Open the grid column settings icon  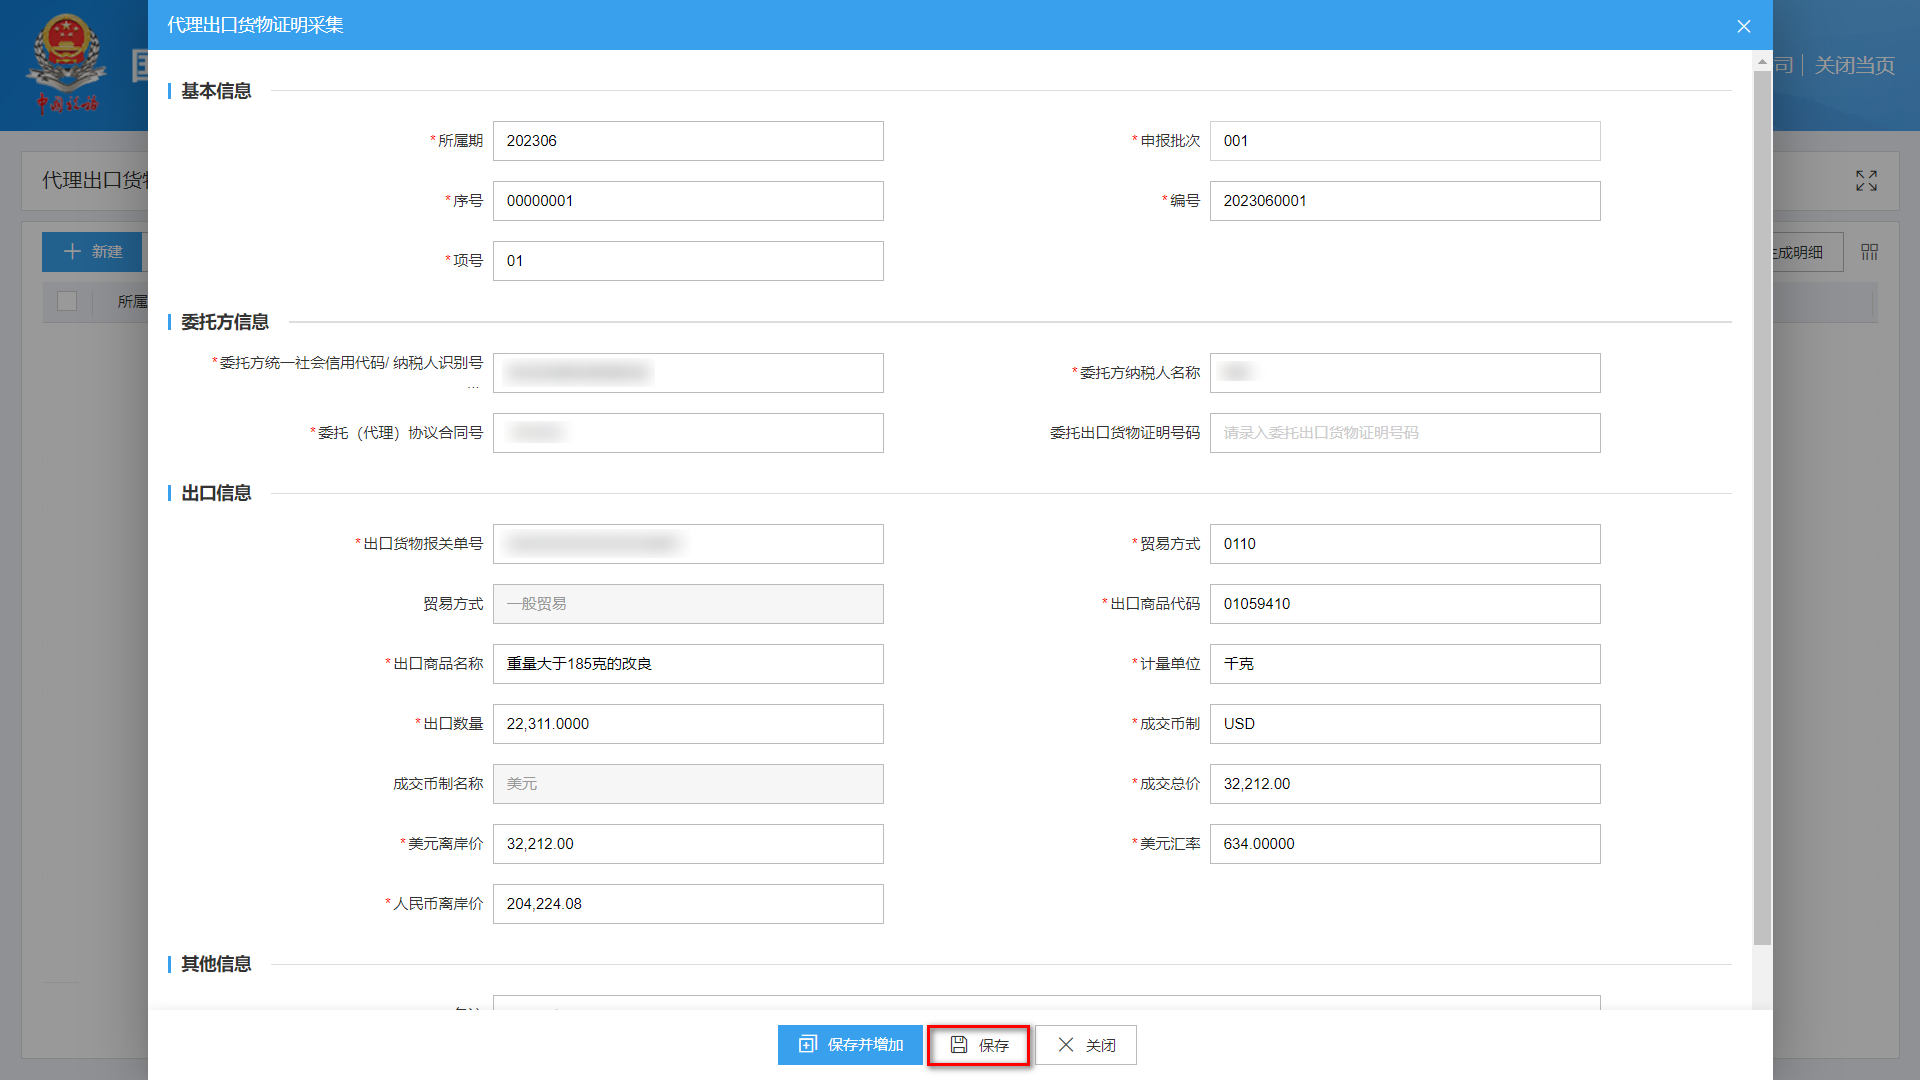pos(1869,252)
